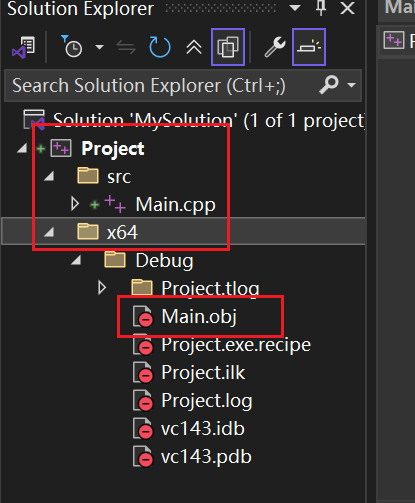Open search options dropdown next to magnifier
The height and width of the screenshot is (503, 415).
point(352,85)
